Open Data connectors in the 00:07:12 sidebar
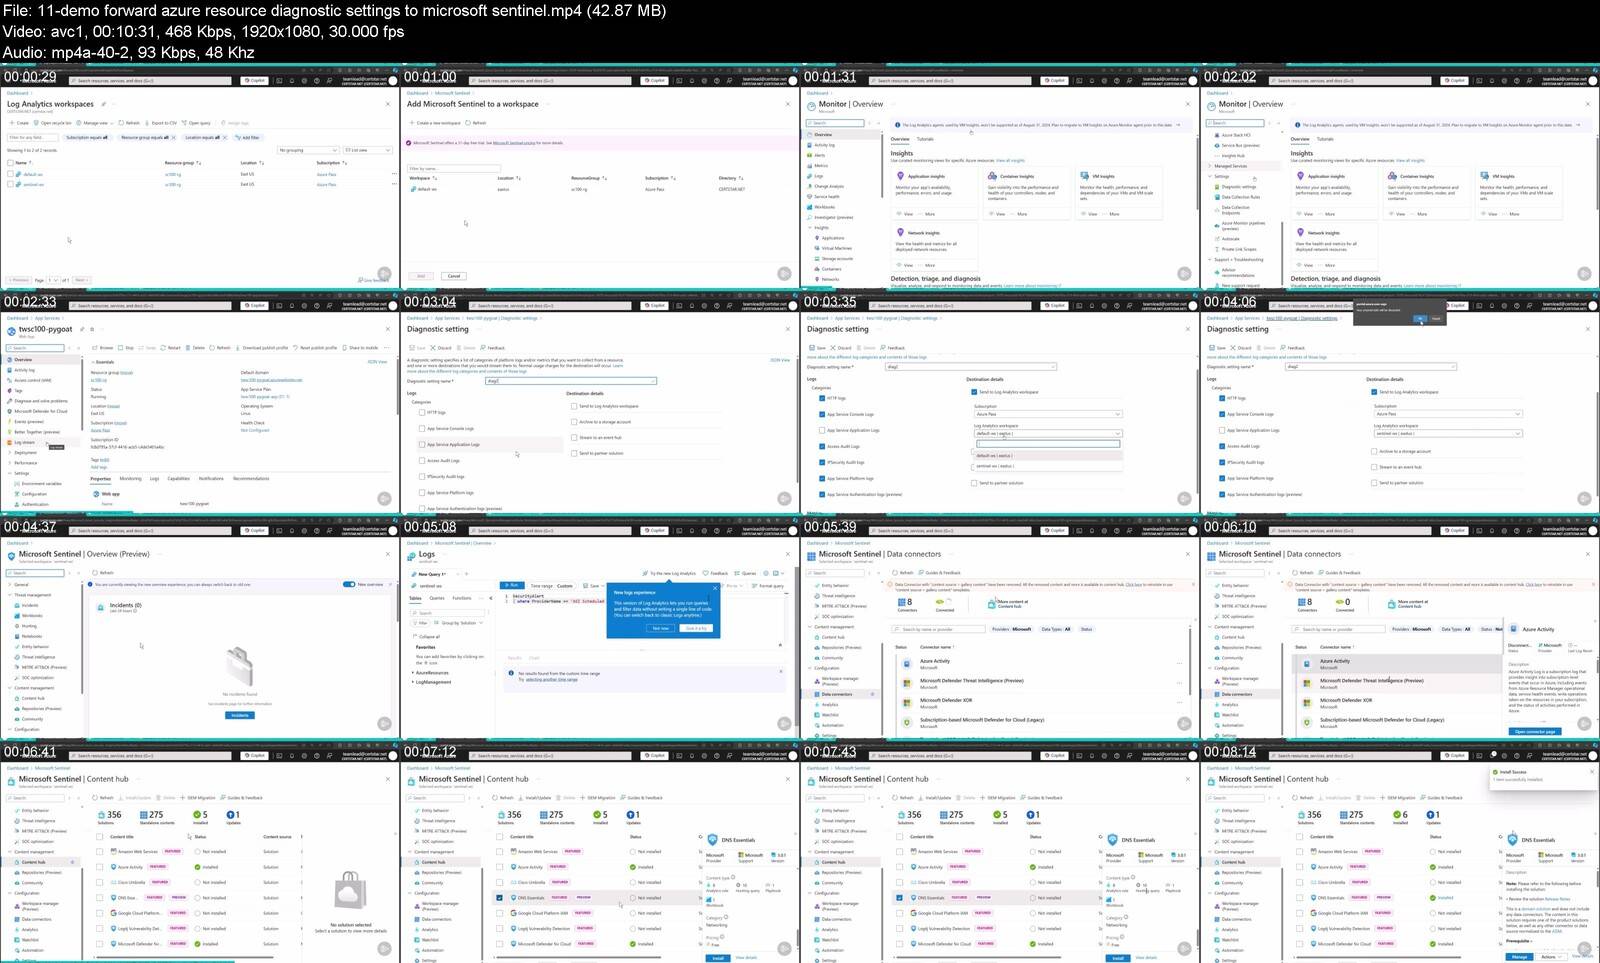This screenshot has width=1600, height=963. pyautogui.click(x=436, y=919)
